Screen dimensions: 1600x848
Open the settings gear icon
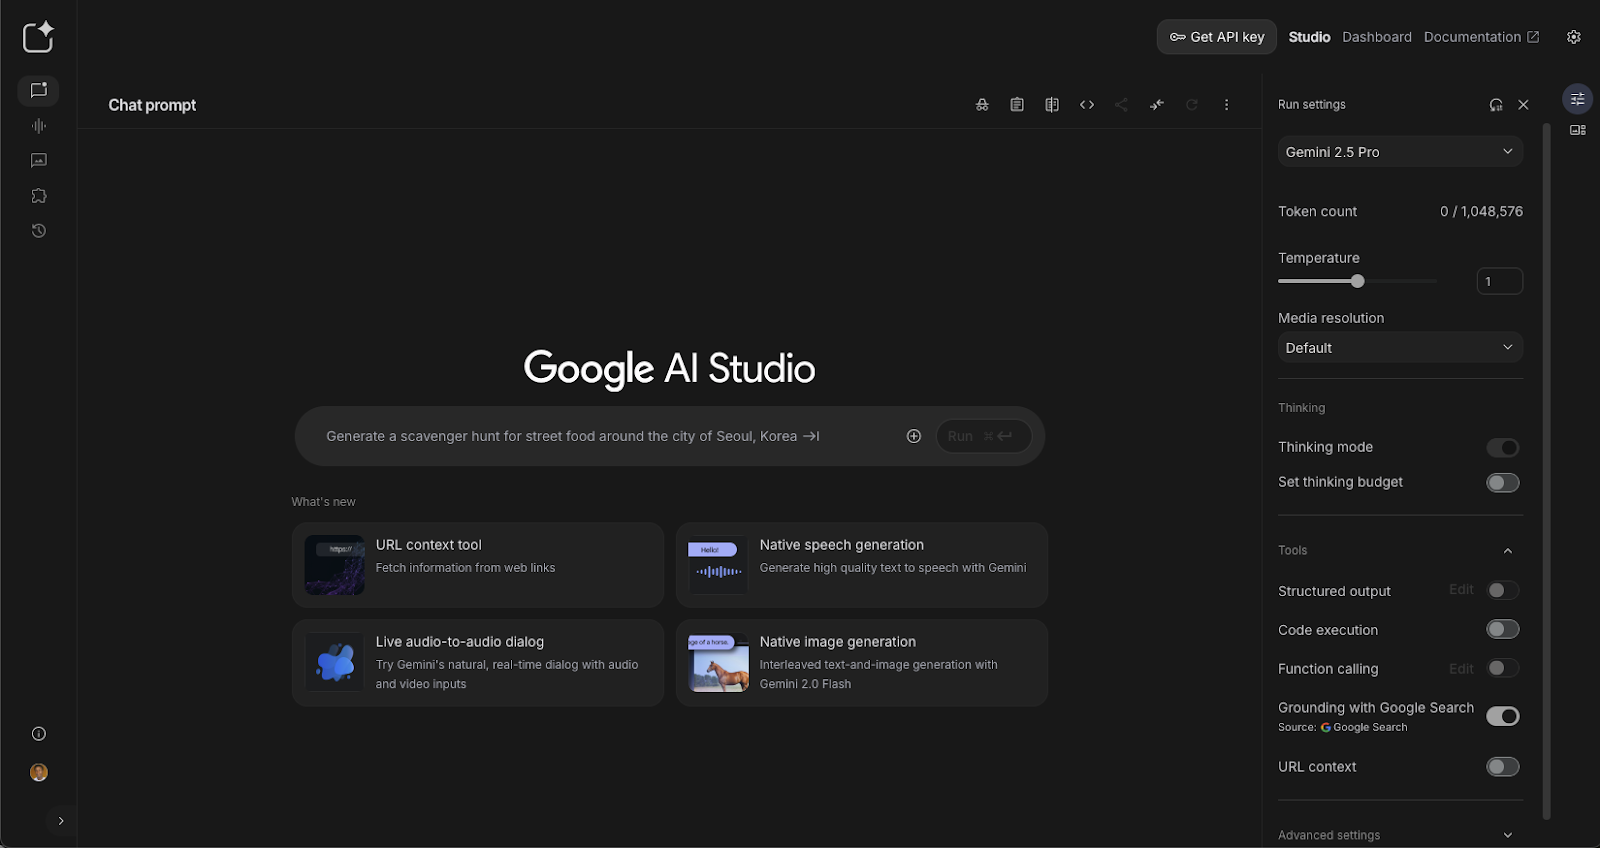[1574, 37]
